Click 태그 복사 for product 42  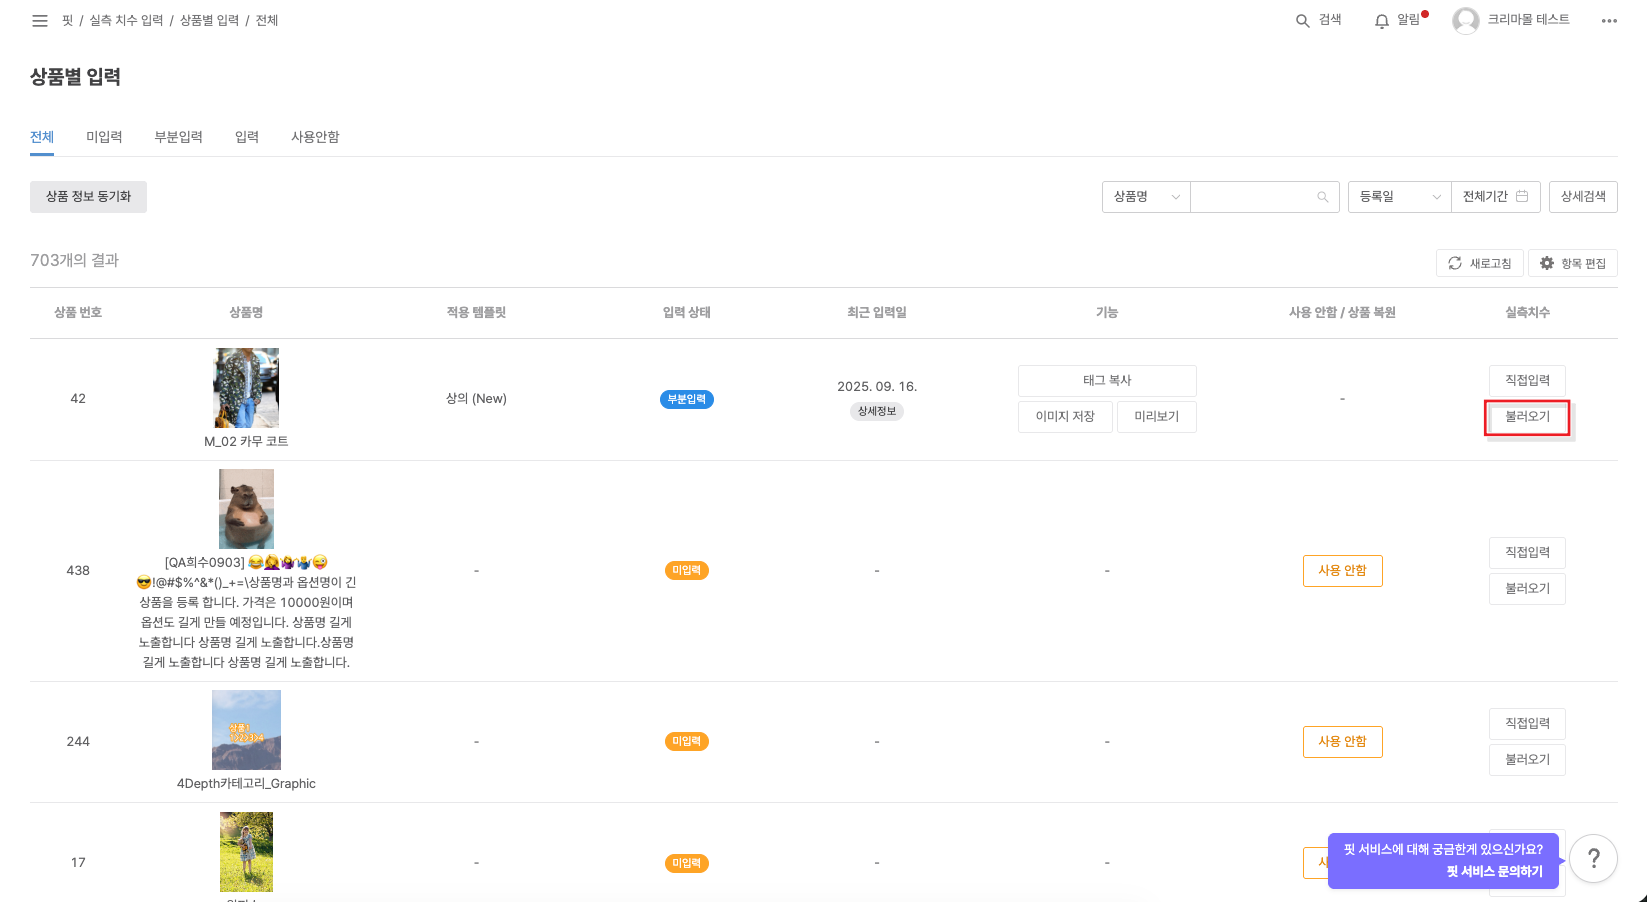click(1107, 381)
